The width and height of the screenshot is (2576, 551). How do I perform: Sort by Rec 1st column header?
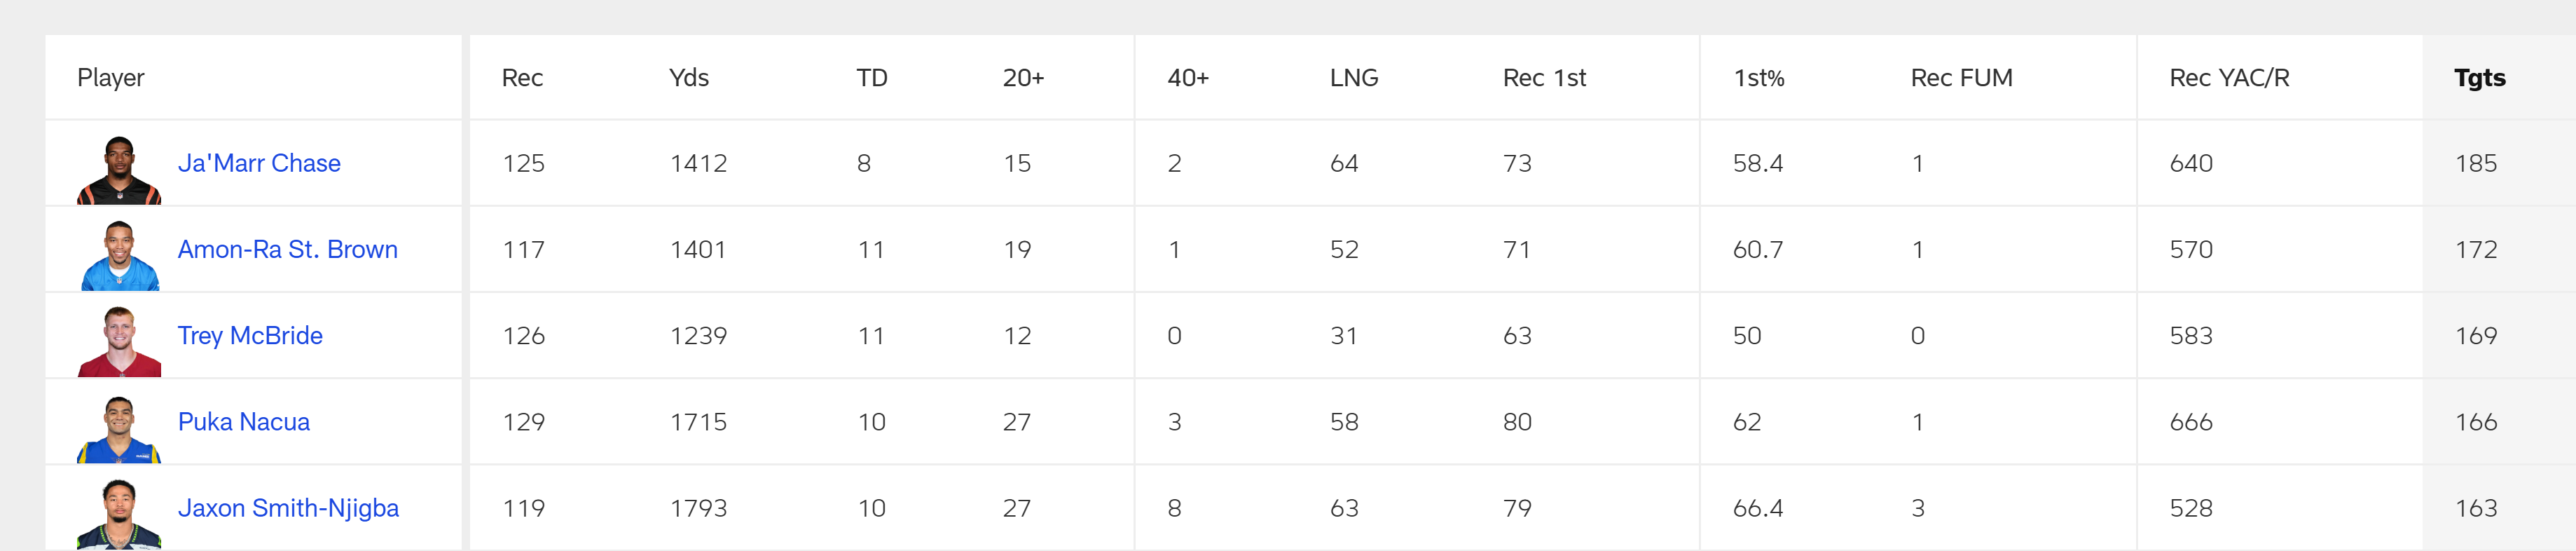(x=1543, y=78)
